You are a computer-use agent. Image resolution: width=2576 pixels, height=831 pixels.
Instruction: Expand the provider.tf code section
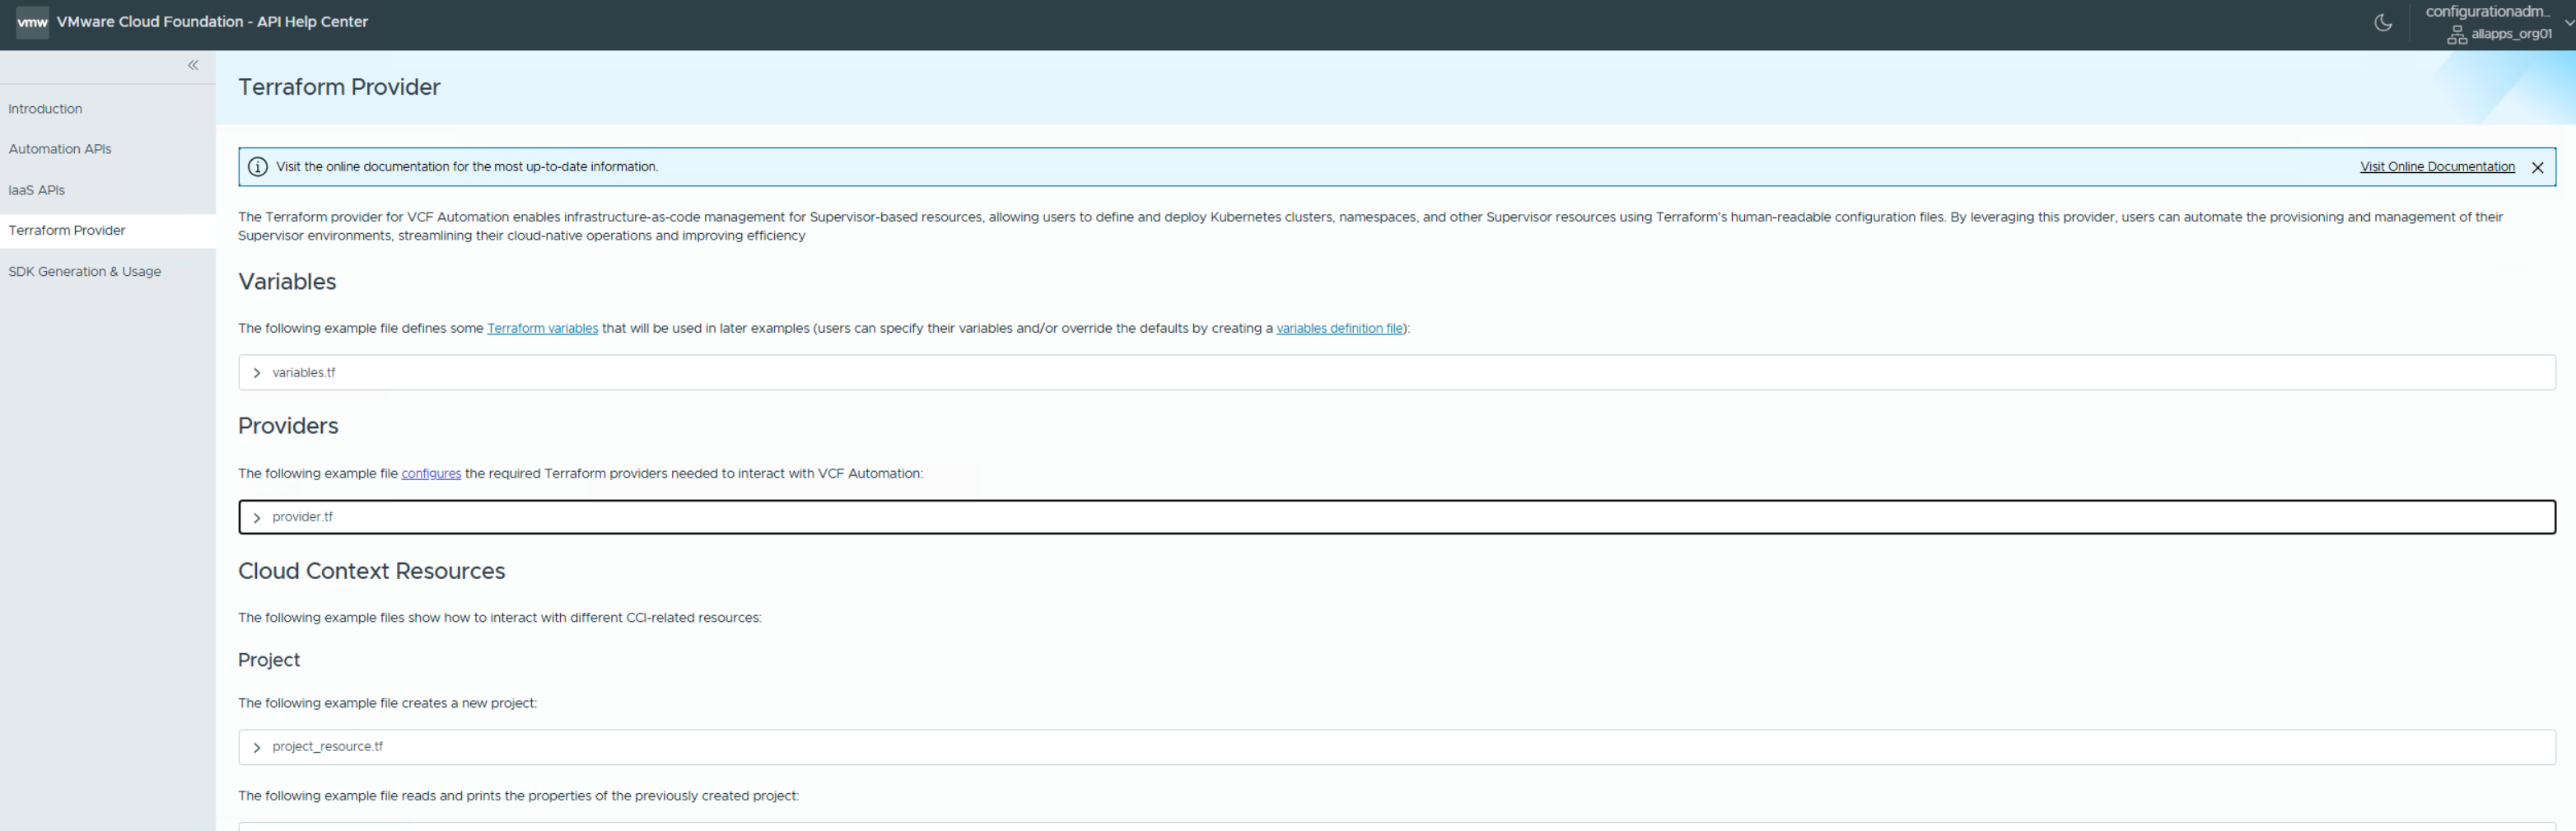click(x=257, y=517)
